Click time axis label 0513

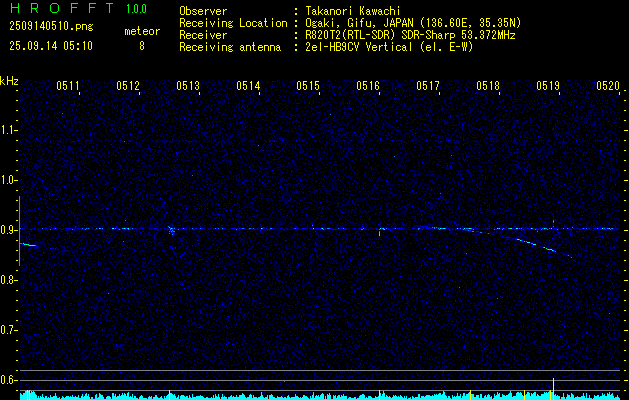[188, 85]
